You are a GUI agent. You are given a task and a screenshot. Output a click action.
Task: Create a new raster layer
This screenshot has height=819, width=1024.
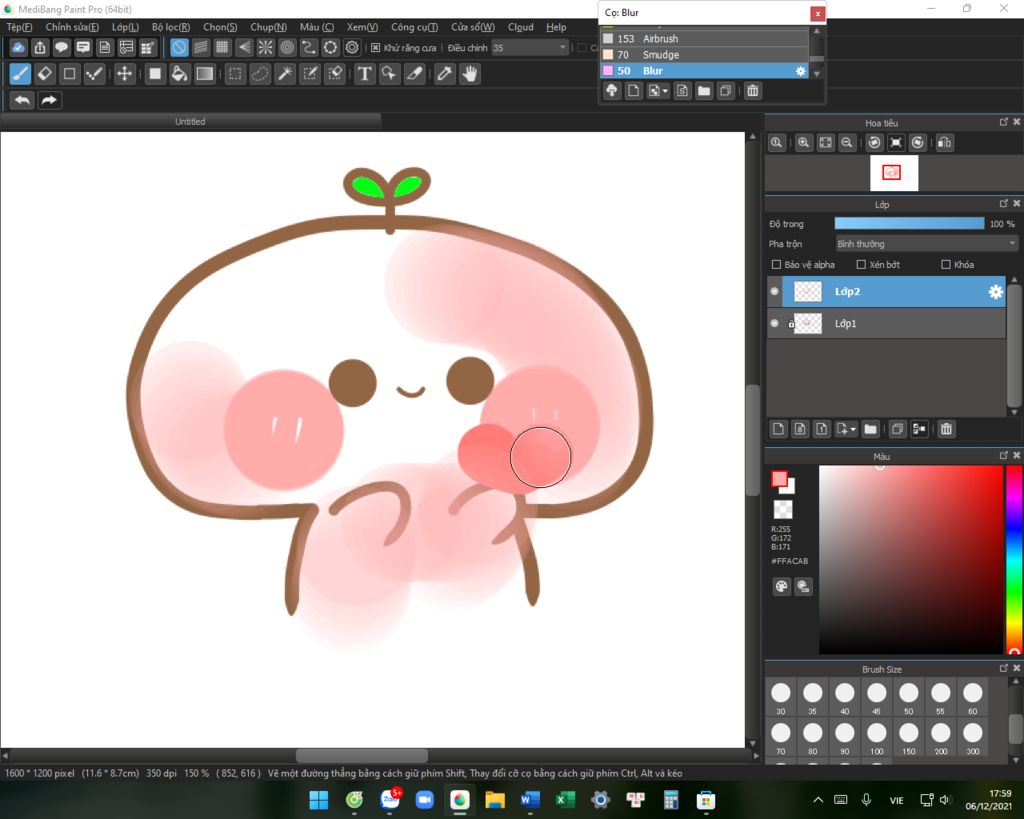pyautogui.click(x=778, y=429)
